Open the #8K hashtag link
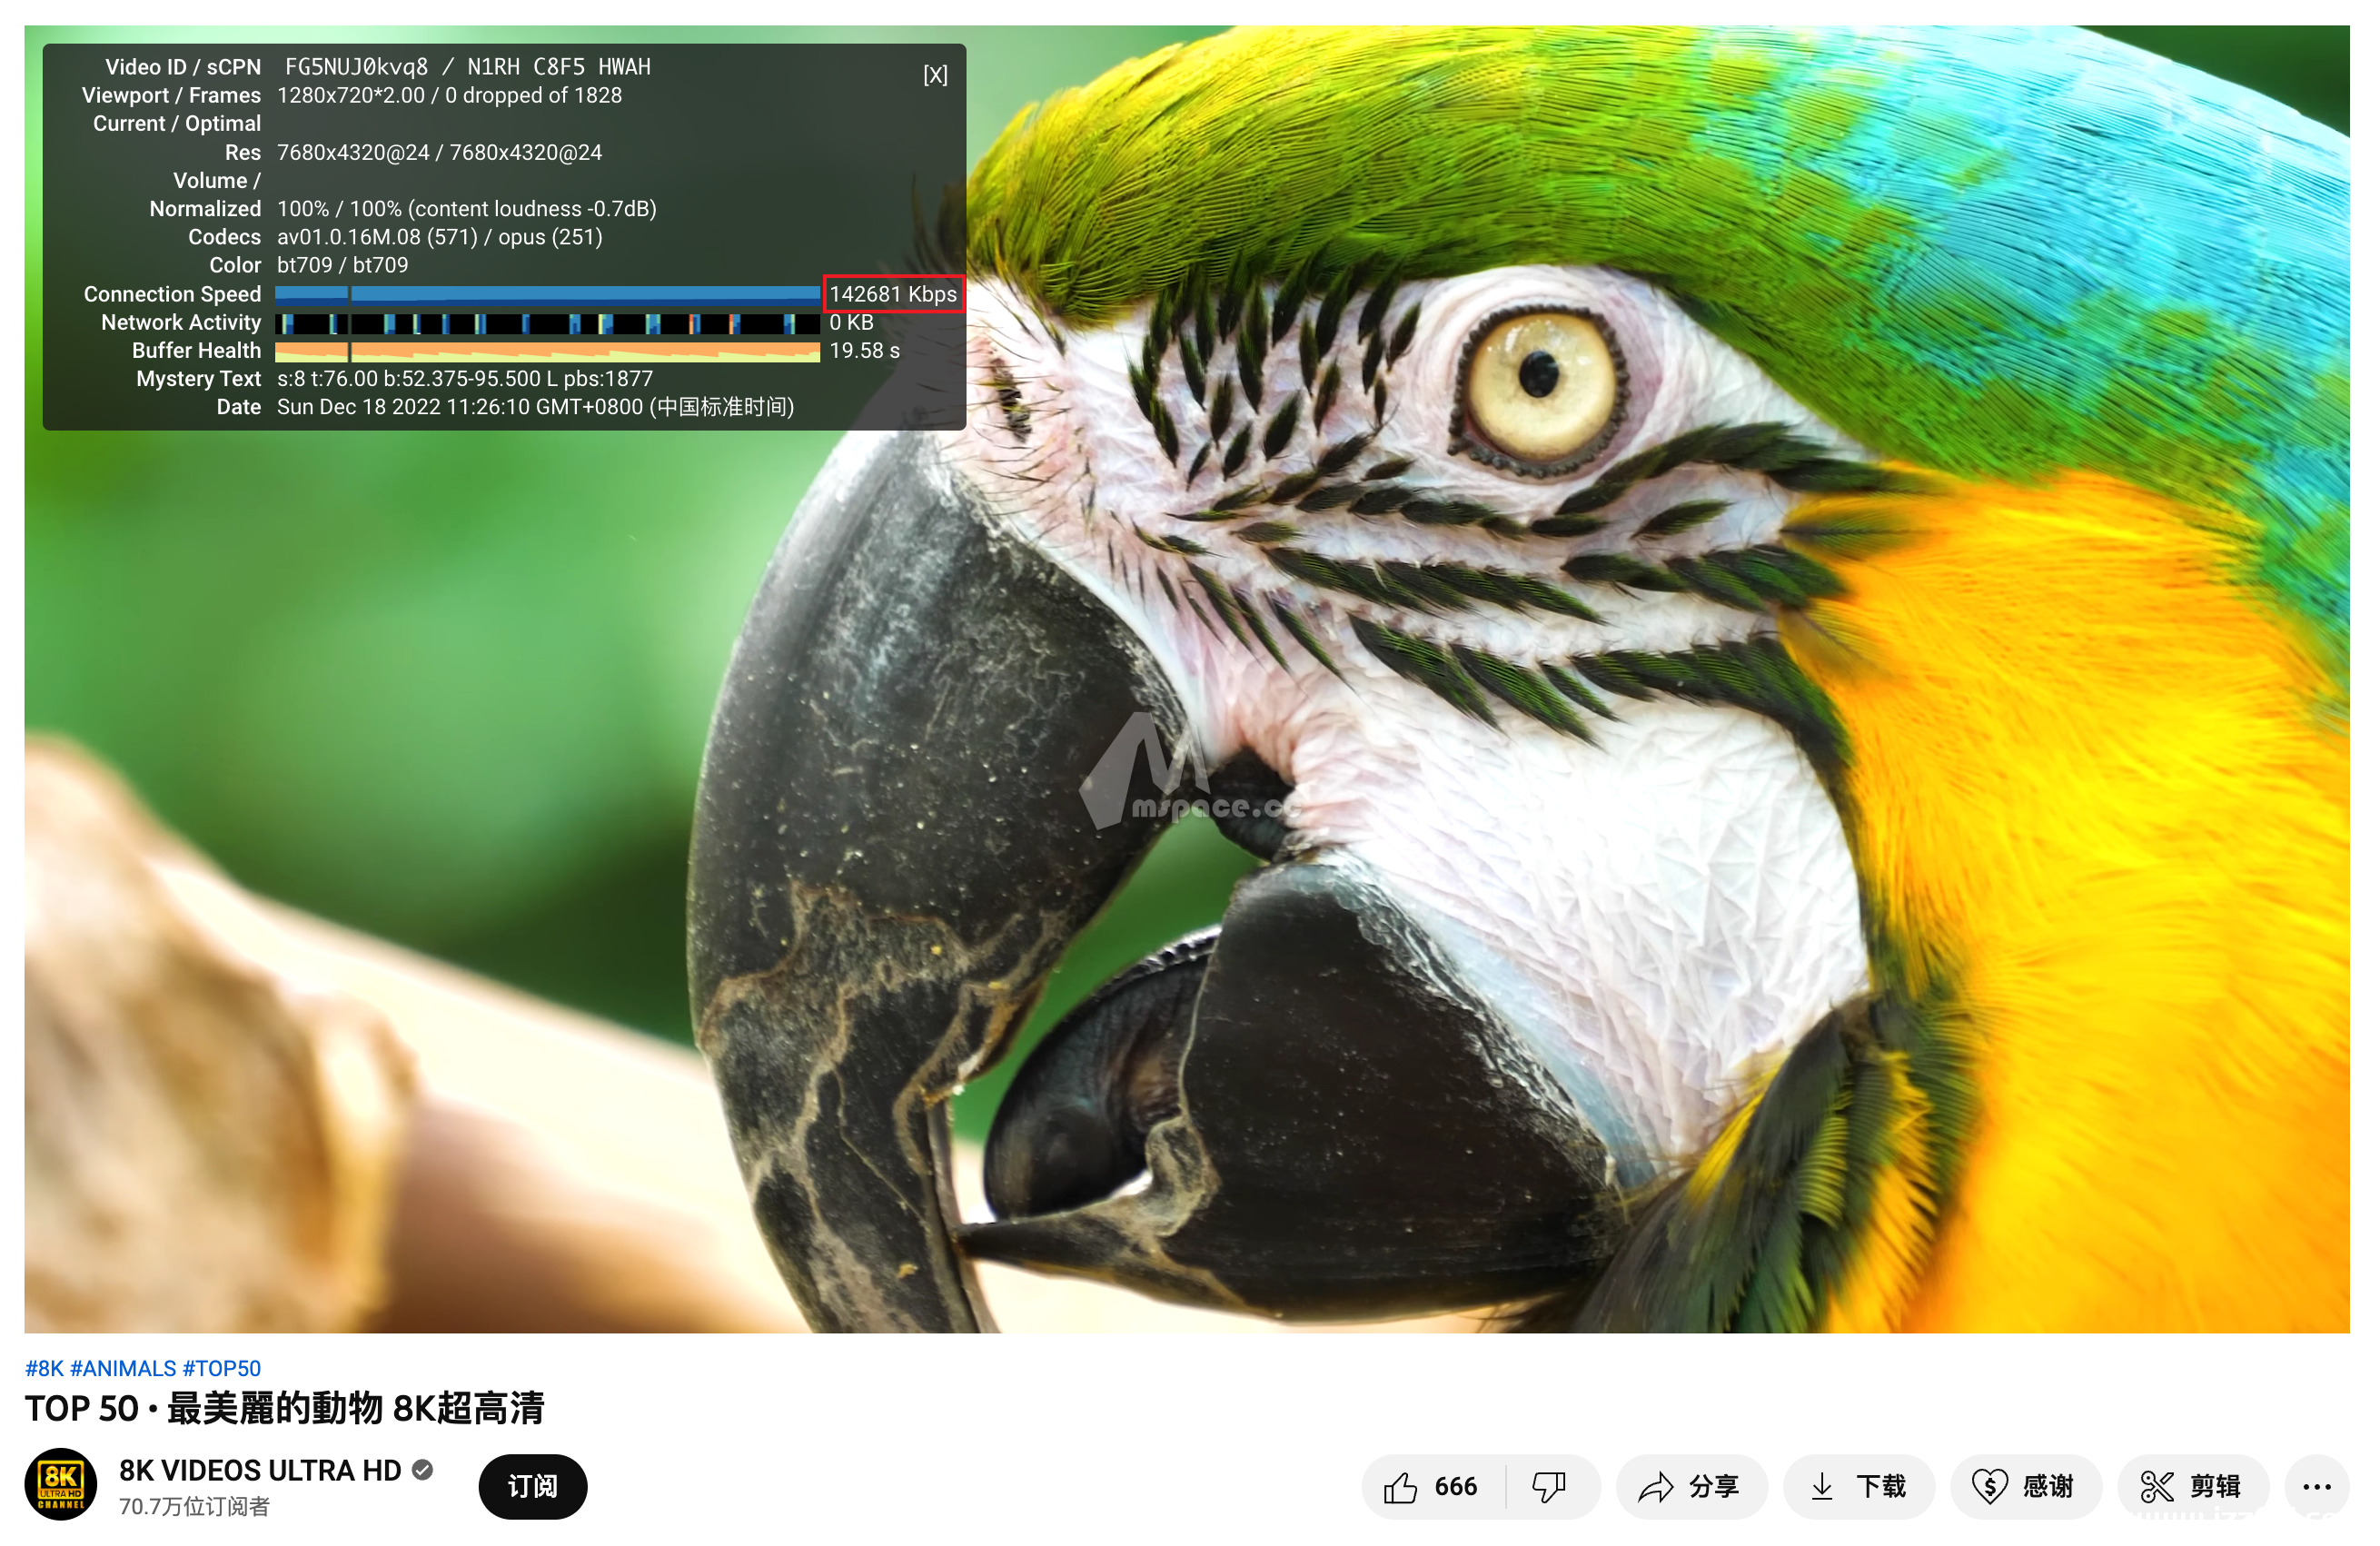This screenshot has height=1546, width=2380. (44, 1368)
